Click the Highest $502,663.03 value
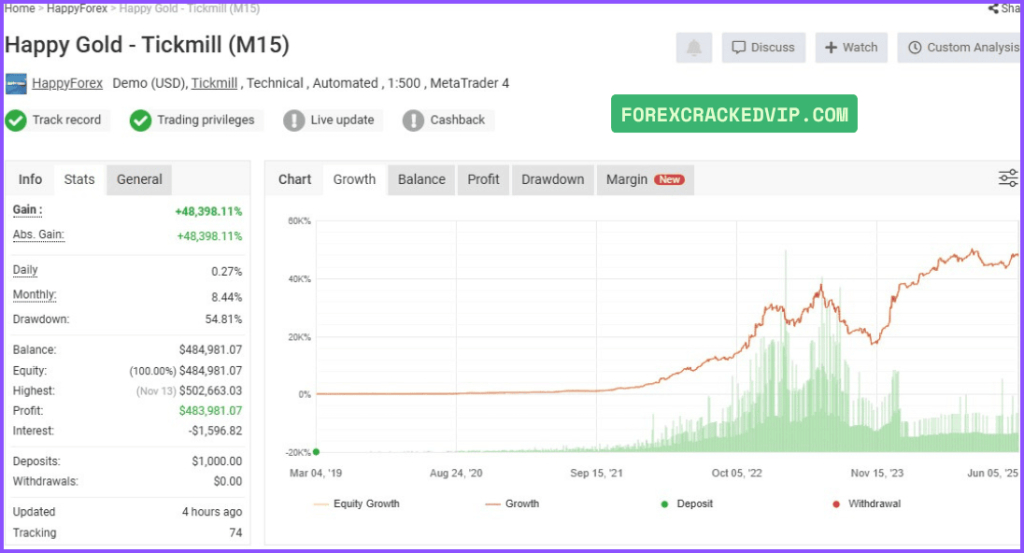Screen dimensions: 1024x553 click(210, 390)
